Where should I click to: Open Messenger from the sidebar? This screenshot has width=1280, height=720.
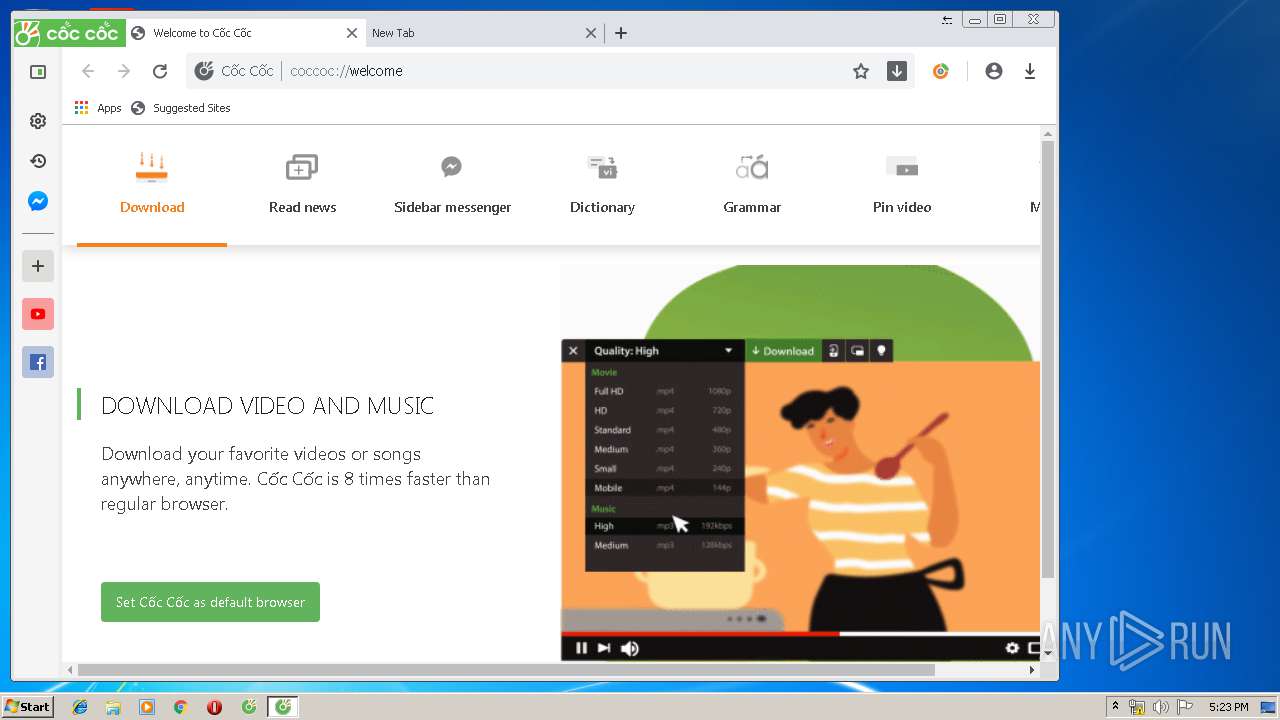38,201
